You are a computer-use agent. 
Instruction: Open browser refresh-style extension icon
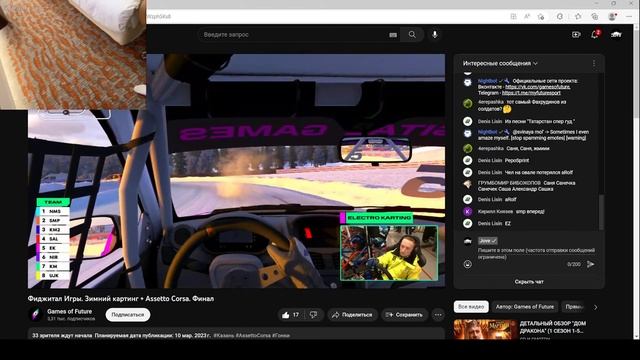(560, 16)
